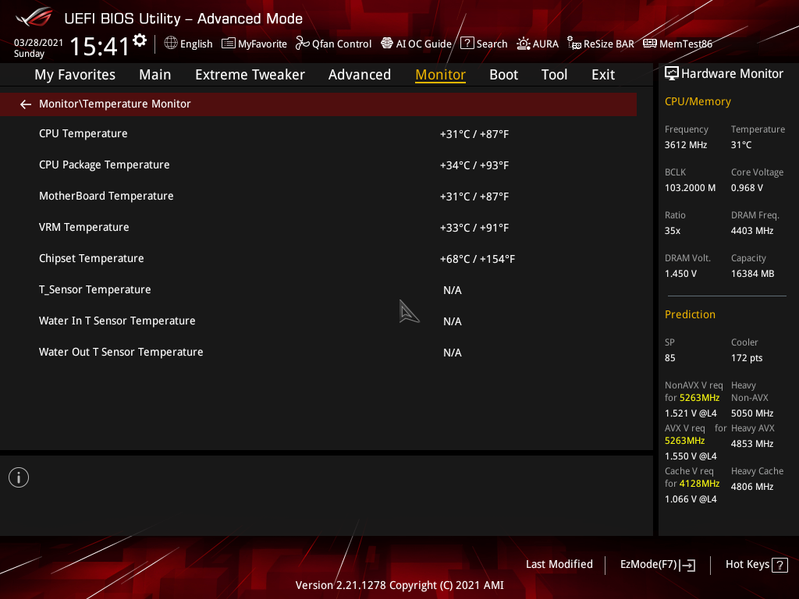Go to the Exit tab
Image resolution: width=799 pixels, height=599 pixels.
click(x=603, y=75)
